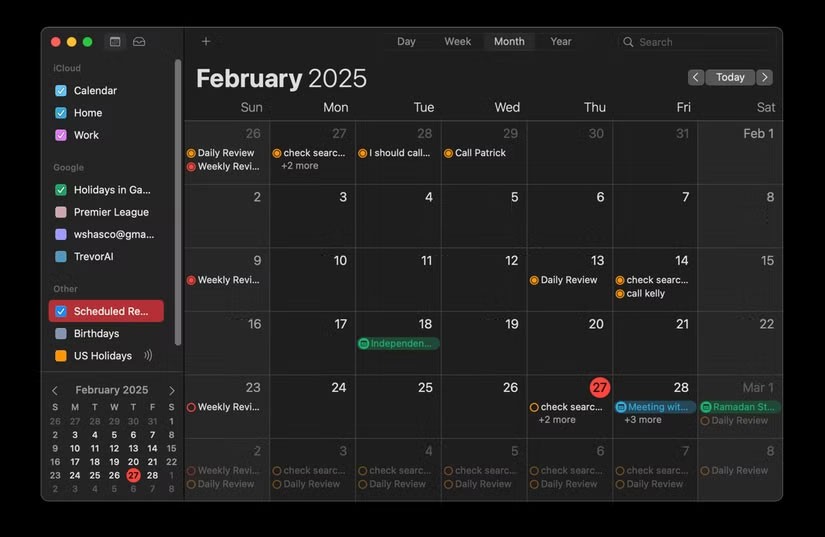Select day 13 in the mini calendar
Screen dimensions: 825x537
point(133,448)
